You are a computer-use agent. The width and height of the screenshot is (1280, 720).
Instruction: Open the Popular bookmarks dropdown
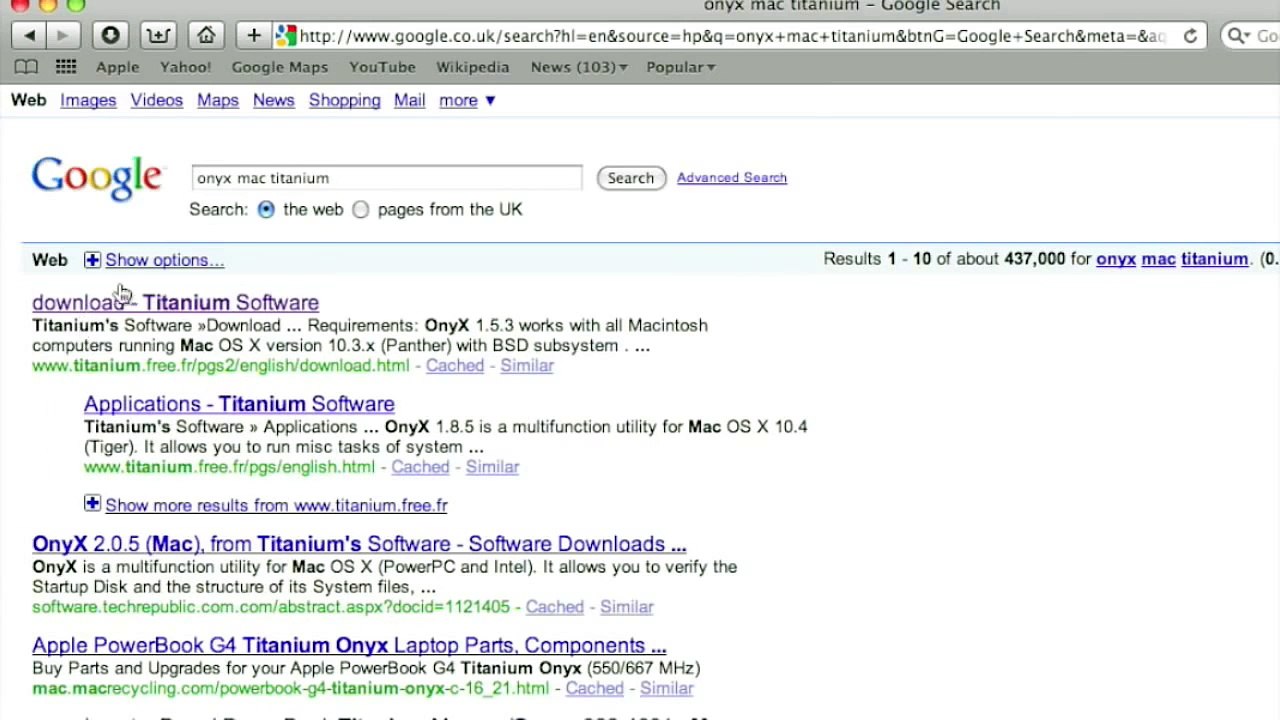click(681, 67)
